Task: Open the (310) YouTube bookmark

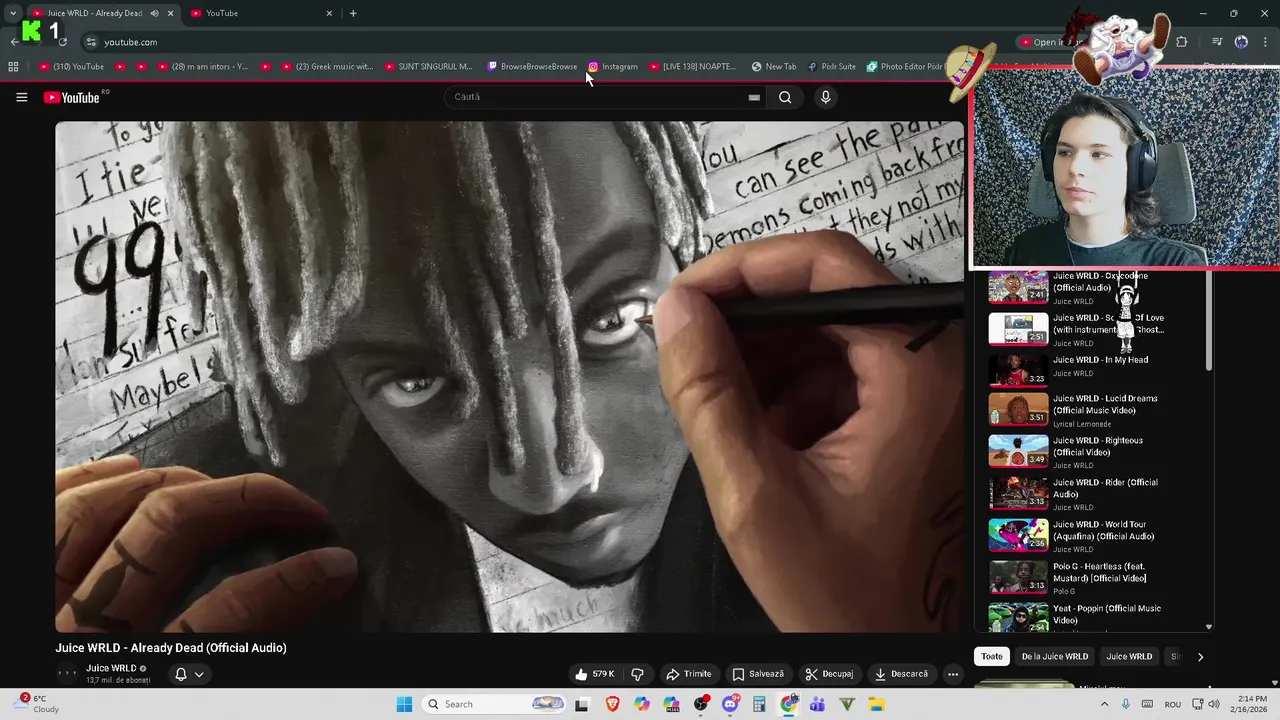Action: [71, 67]
